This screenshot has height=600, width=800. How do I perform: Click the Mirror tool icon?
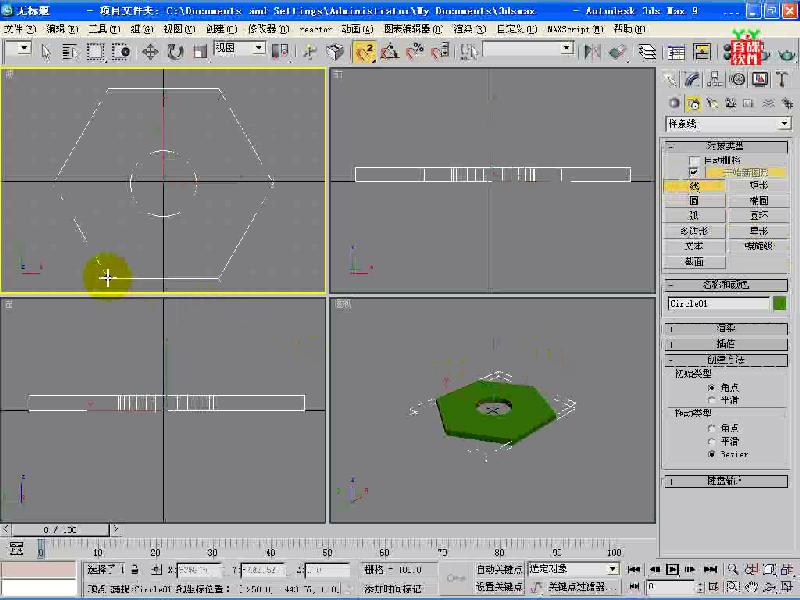click(x=592, y=52)
